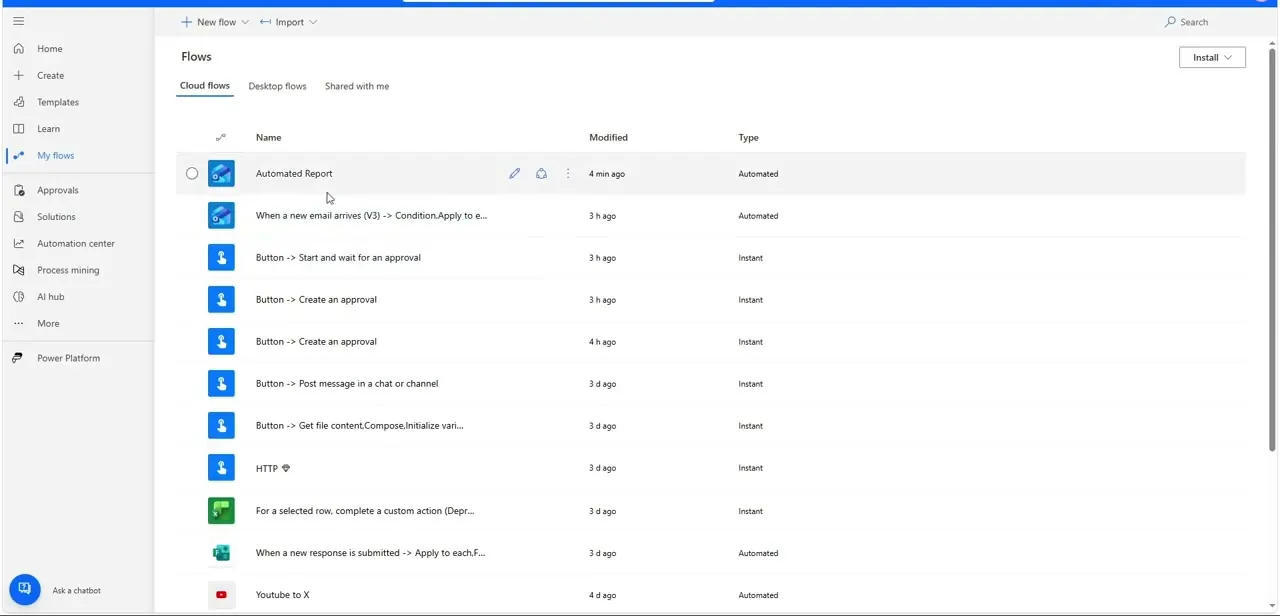This screenshot has height=616, width=1280.
Task: Sort by the Type column header
Action: point(748,137)
